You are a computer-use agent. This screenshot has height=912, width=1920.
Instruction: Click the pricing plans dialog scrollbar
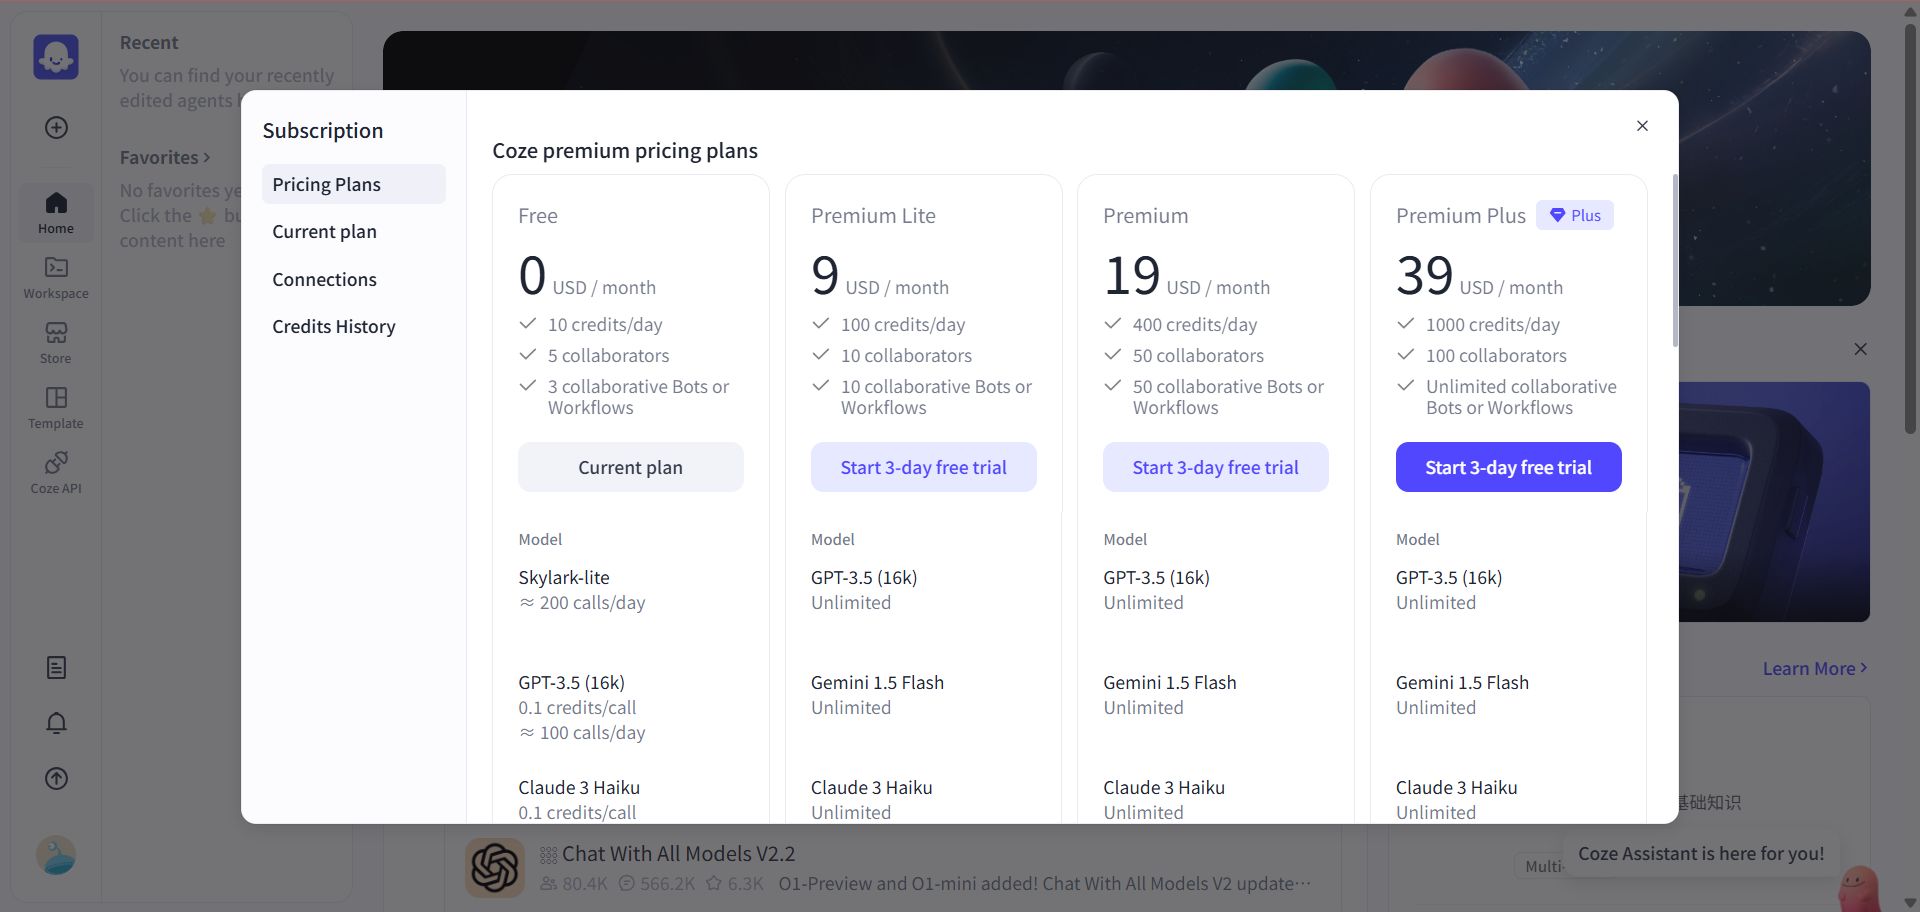point(1675,261)
